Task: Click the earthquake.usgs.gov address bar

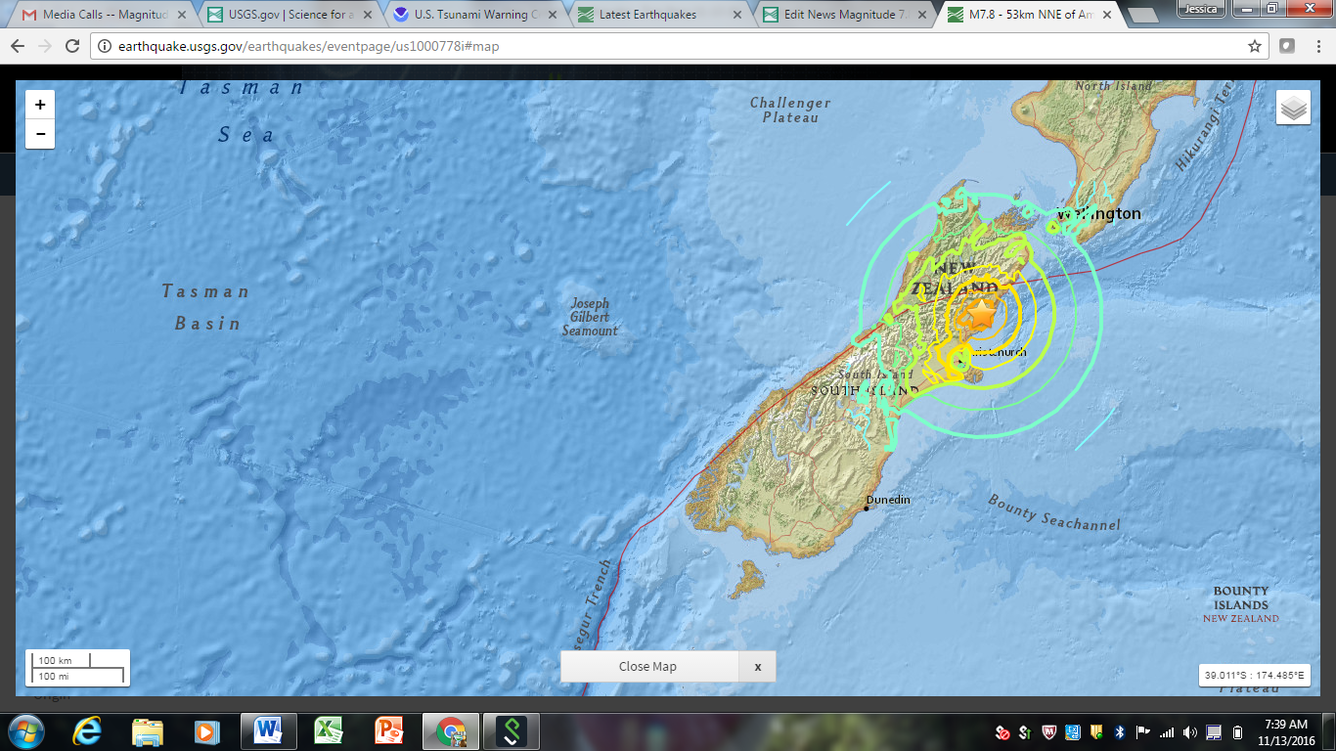Action: (x=680, y=46)
